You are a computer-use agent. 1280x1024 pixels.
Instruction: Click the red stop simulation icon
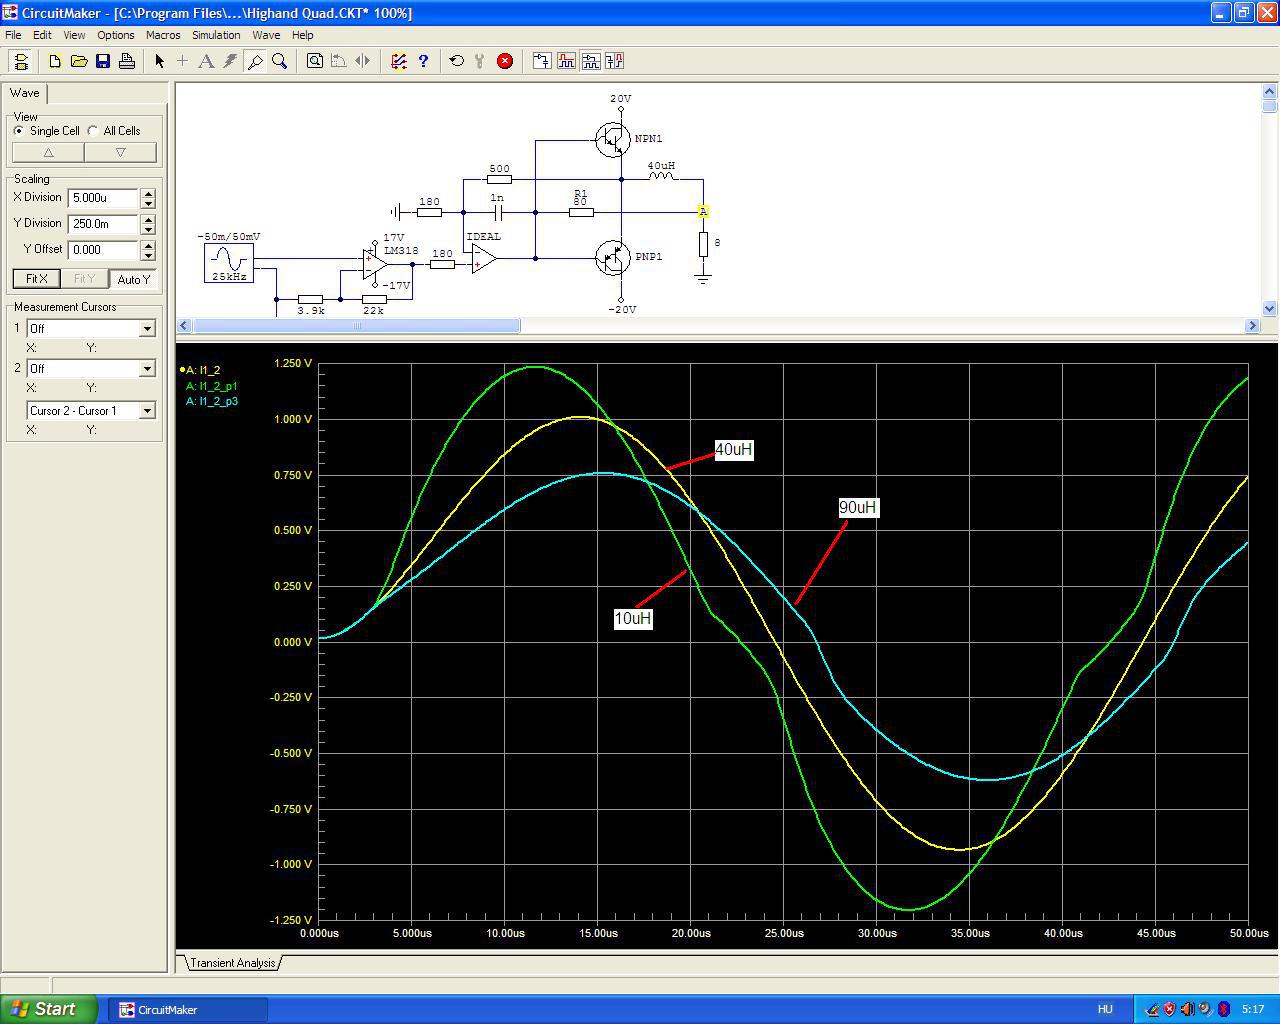click(x=505, y=61)
